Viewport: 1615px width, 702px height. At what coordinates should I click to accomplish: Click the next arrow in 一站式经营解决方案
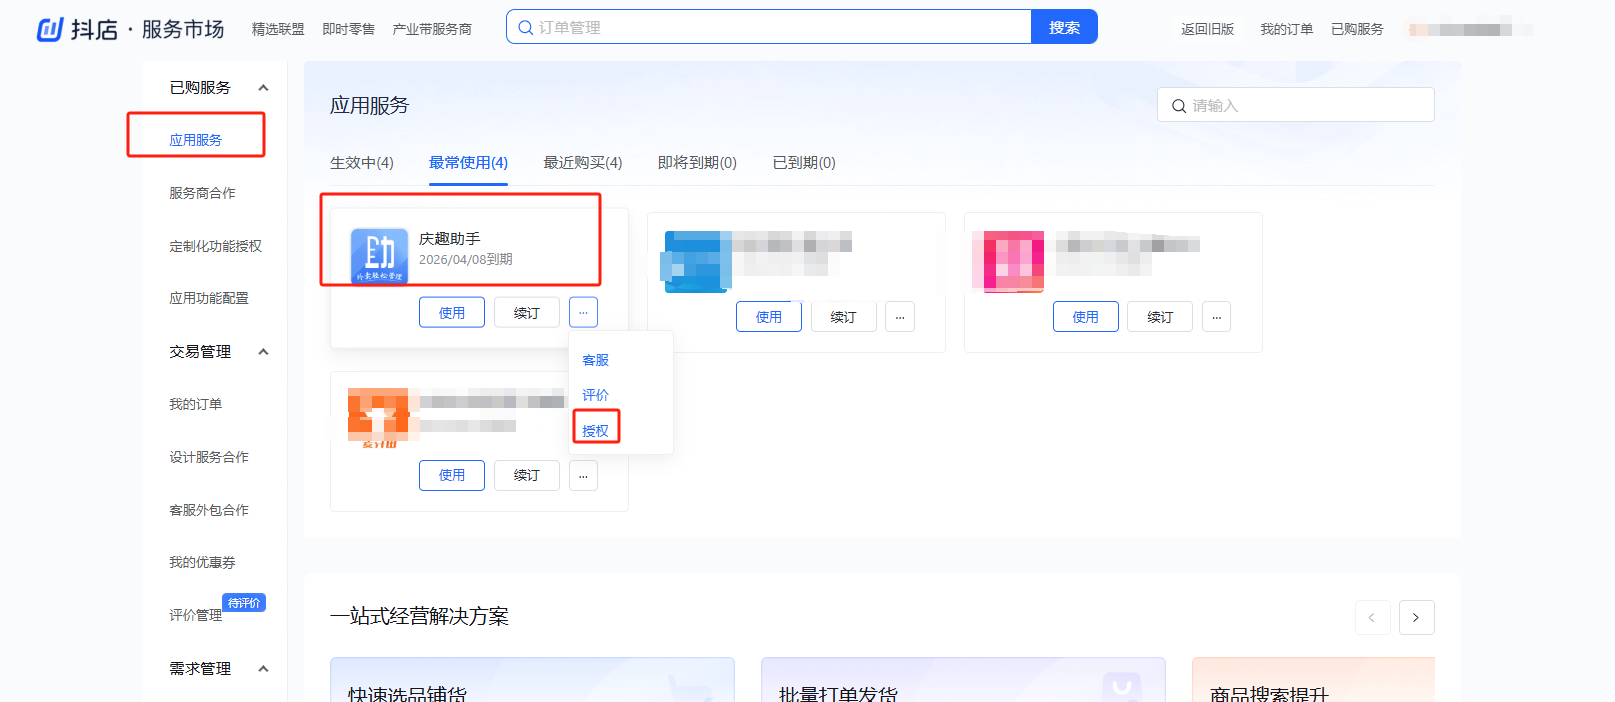[1416, 618]
